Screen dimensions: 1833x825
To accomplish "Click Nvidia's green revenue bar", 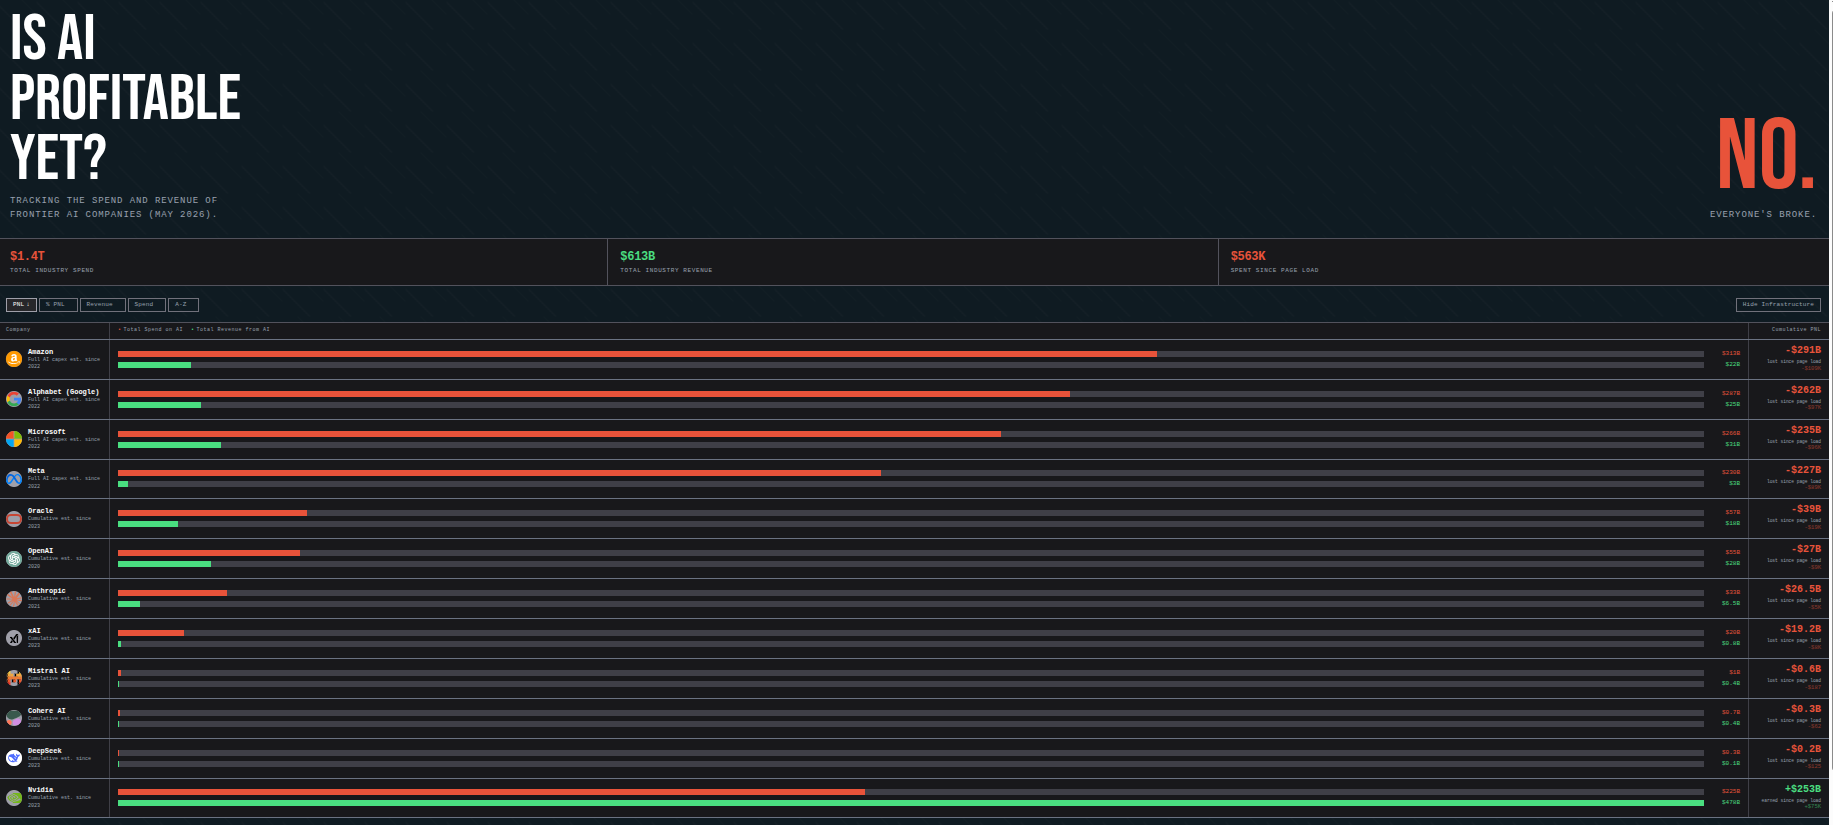I will coord(911,803).
